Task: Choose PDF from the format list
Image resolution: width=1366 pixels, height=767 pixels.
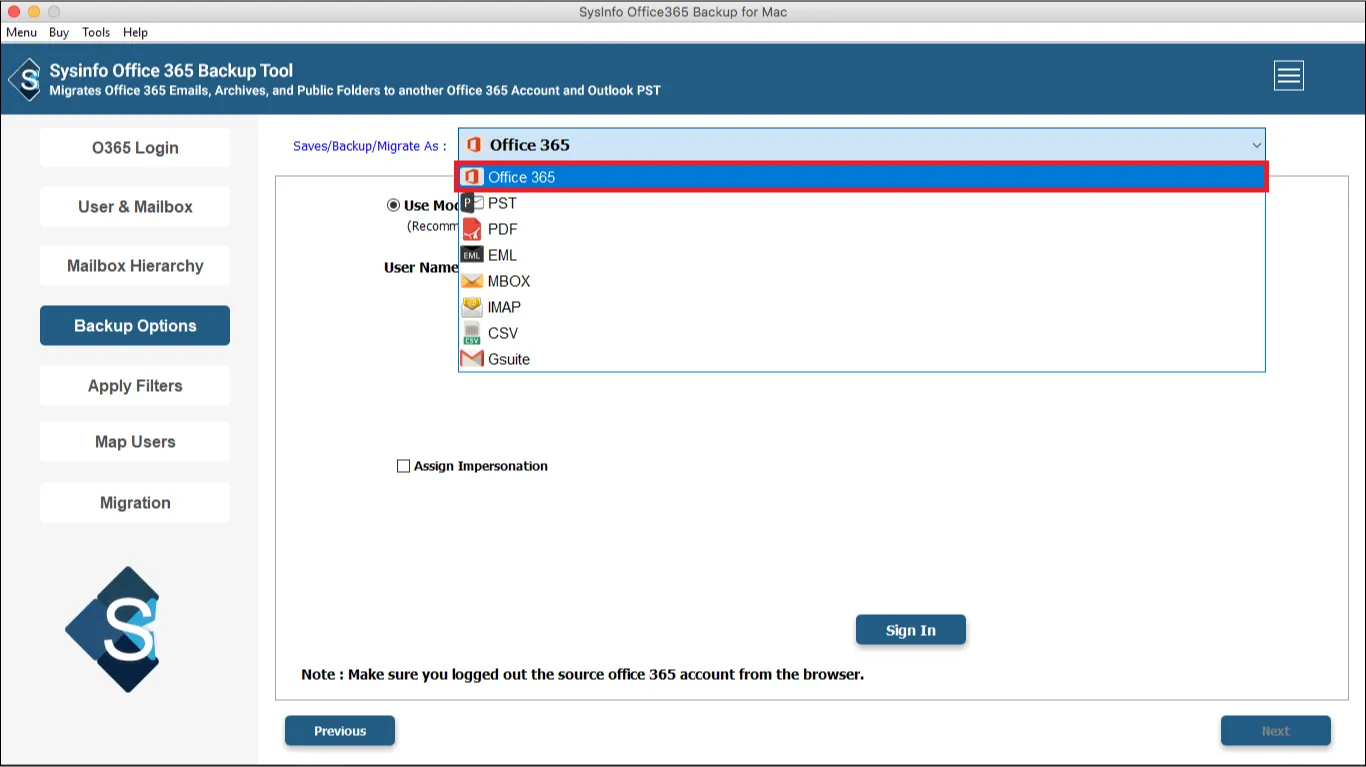Action: point(862,229)
